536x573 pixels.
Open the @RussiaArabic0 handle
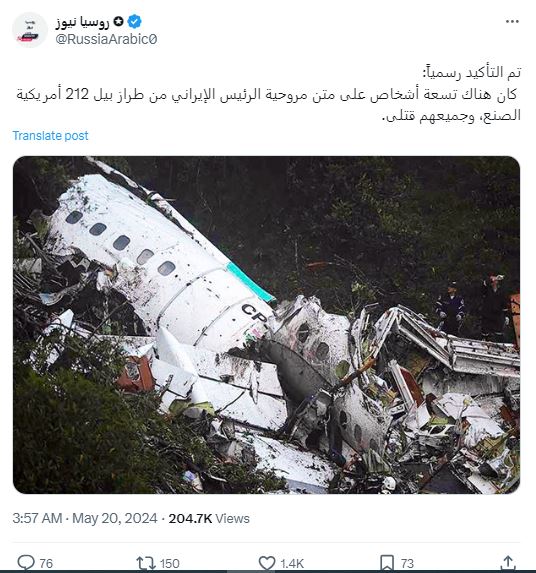(106, 39)
